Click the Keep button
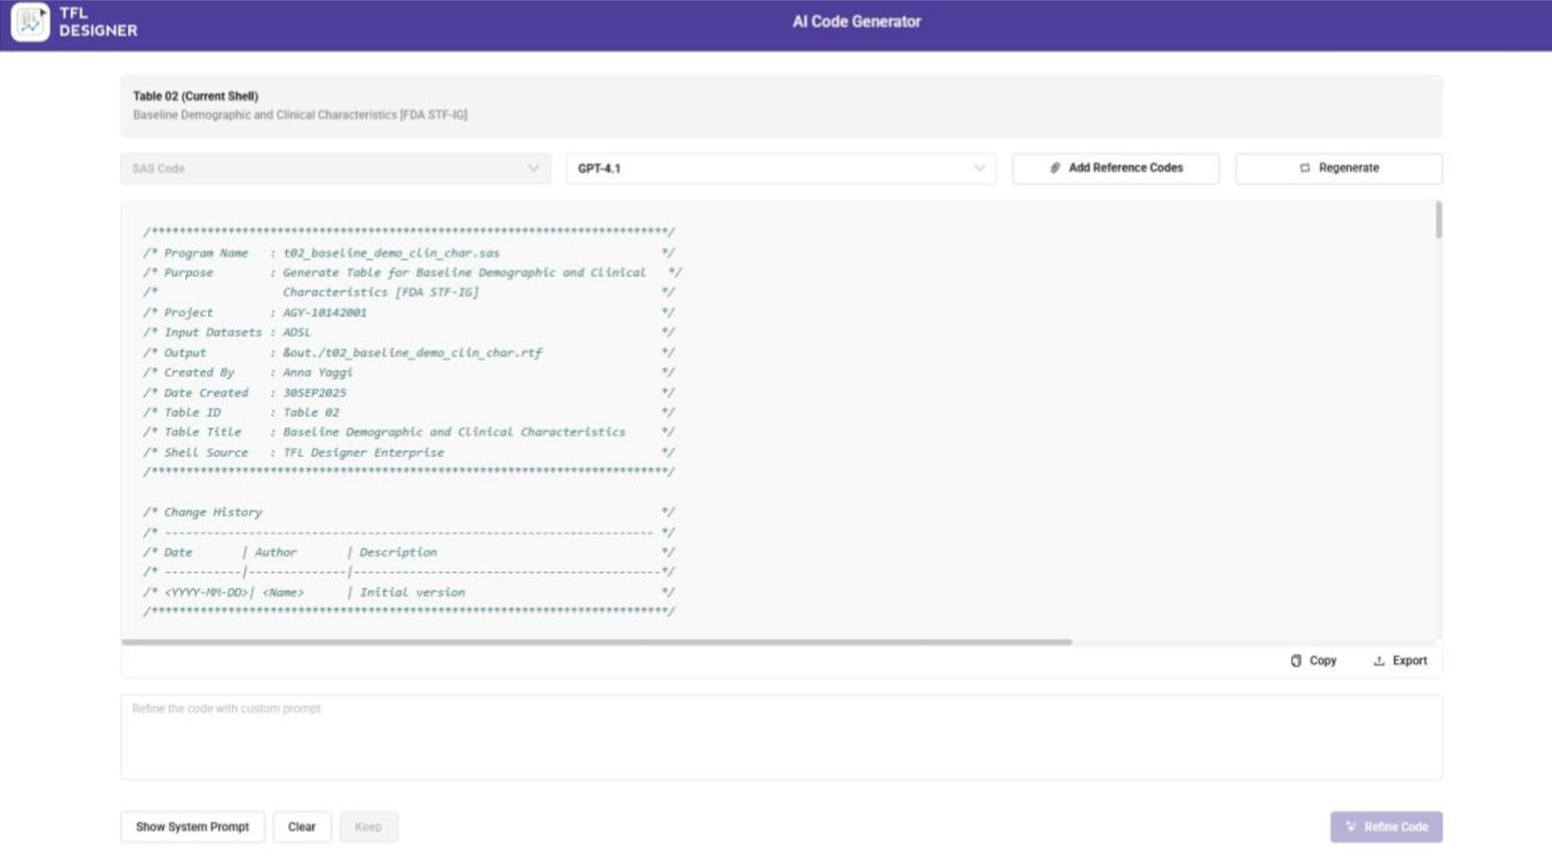This screenshot has width=1552, height=856. click(x=367, y=826)
